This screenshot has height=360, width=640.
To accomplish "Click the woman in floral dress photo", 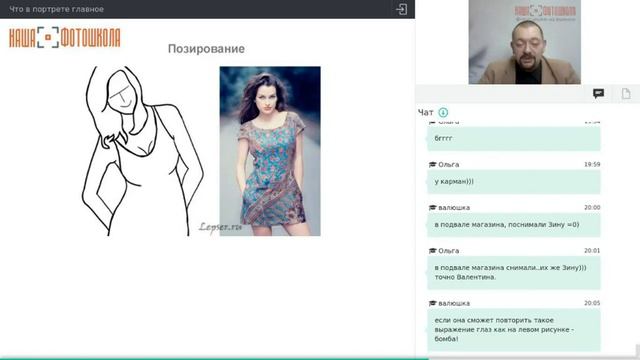I will coord(270,151).
